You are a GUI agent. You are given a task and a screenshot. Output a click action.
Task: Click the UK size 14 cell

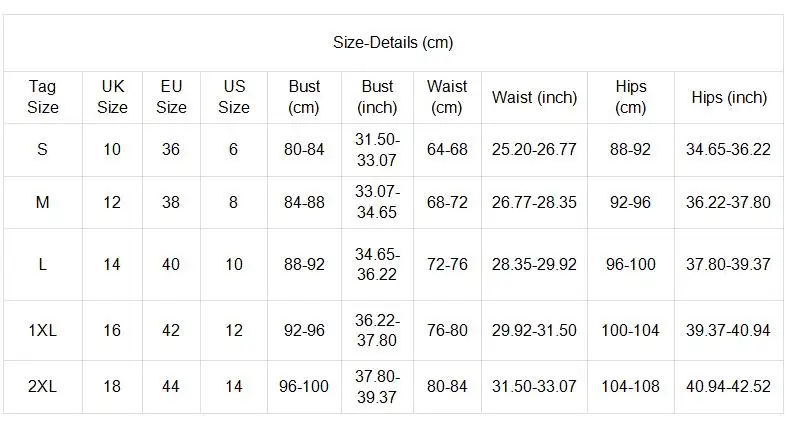pyautogui.click(x=112, y=264)
